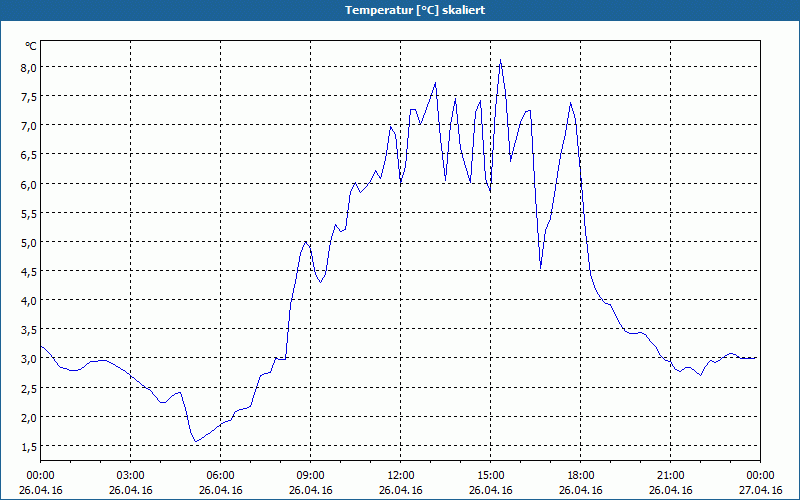Click the 6,0 y-axis label
800x500 pixels.
(28, 184)
